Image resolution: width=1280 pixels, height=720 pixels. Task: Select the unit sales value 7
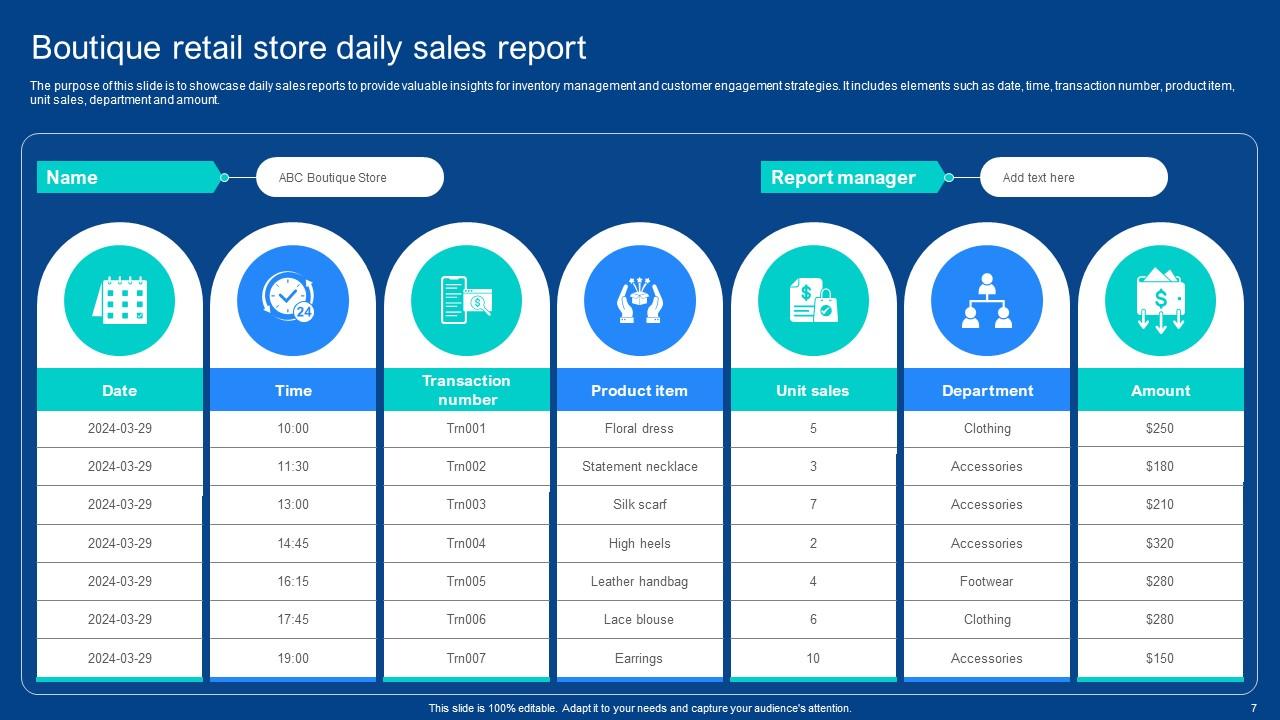(813, 504)
